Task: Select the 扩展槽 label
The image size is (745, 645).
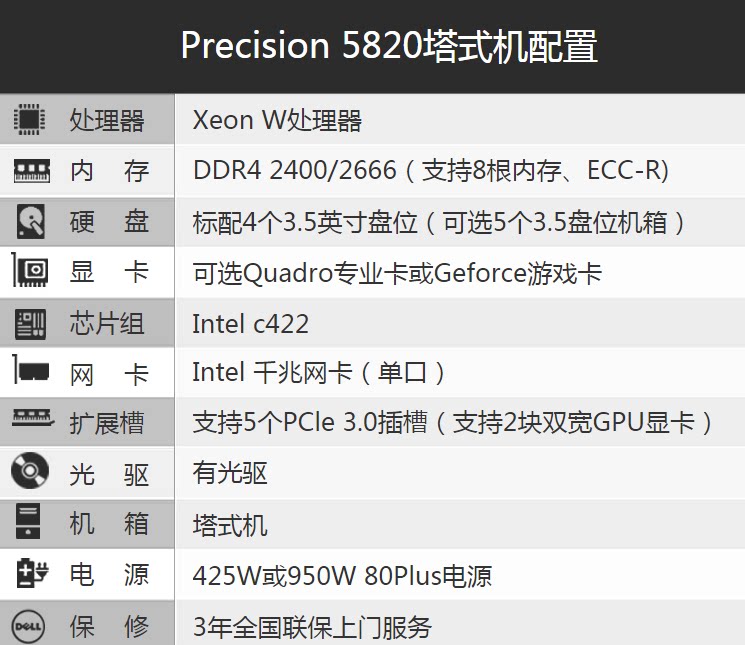Action: [107, 423]
